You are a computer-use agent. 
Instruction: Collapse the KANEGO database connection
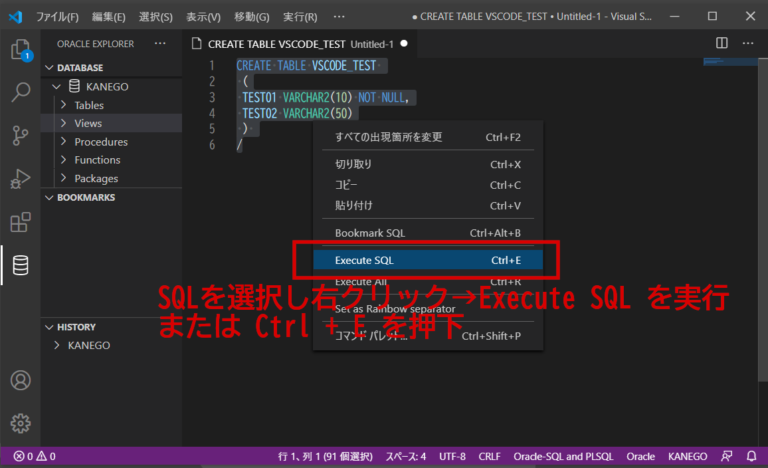56,87
